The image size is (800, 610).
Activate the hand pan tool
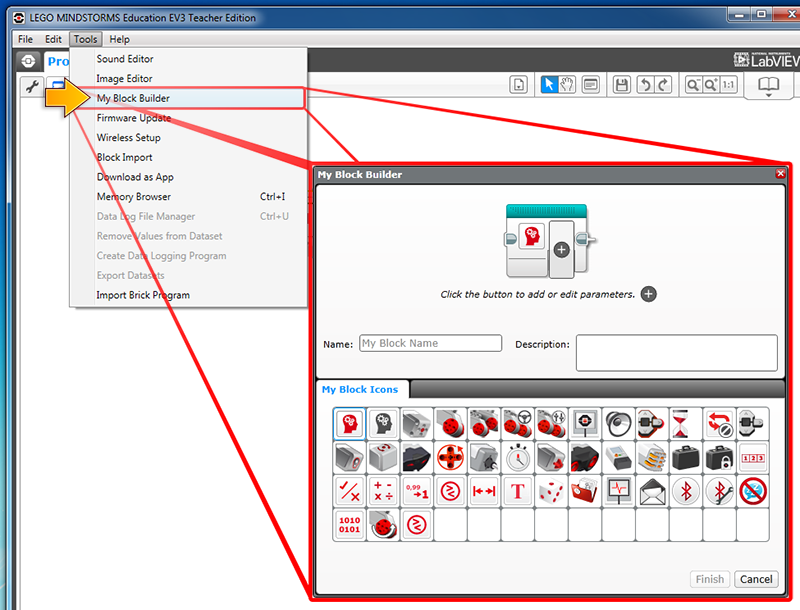tap(567, 85)
